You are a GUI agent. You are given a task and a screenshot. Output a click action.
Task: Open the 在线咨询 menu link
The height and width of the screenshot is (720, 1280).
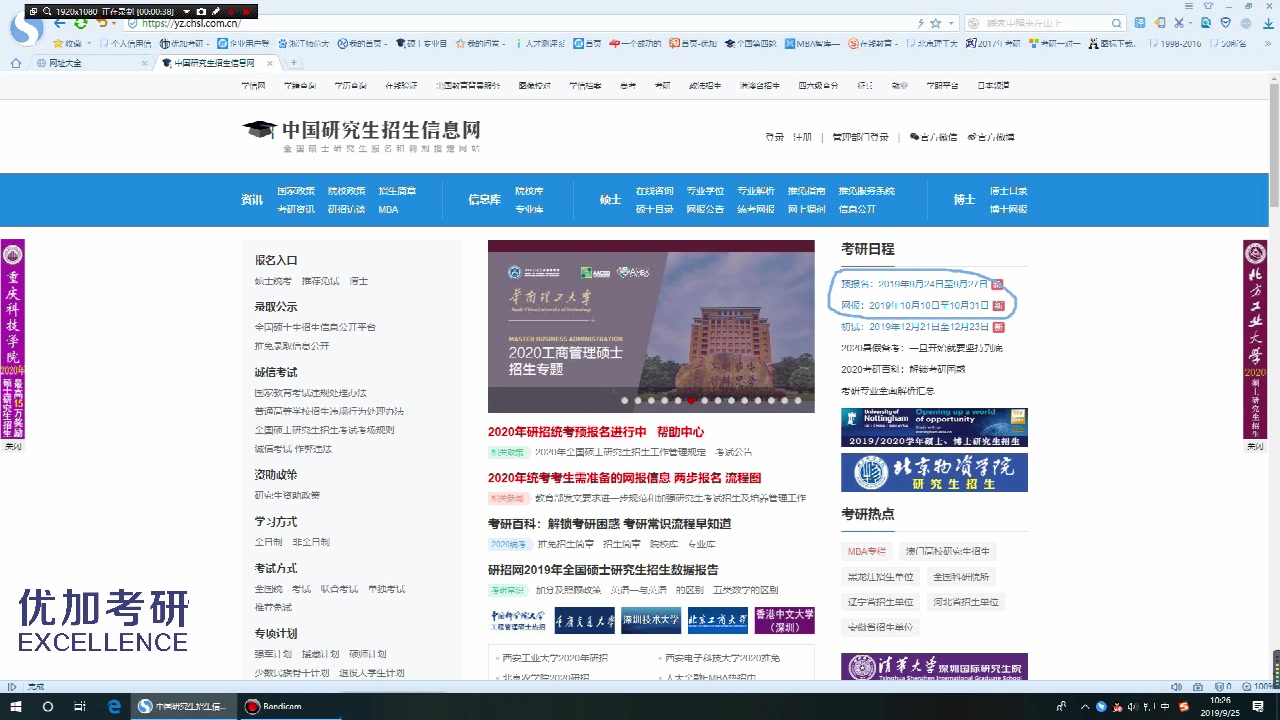[x=654, y=191]
